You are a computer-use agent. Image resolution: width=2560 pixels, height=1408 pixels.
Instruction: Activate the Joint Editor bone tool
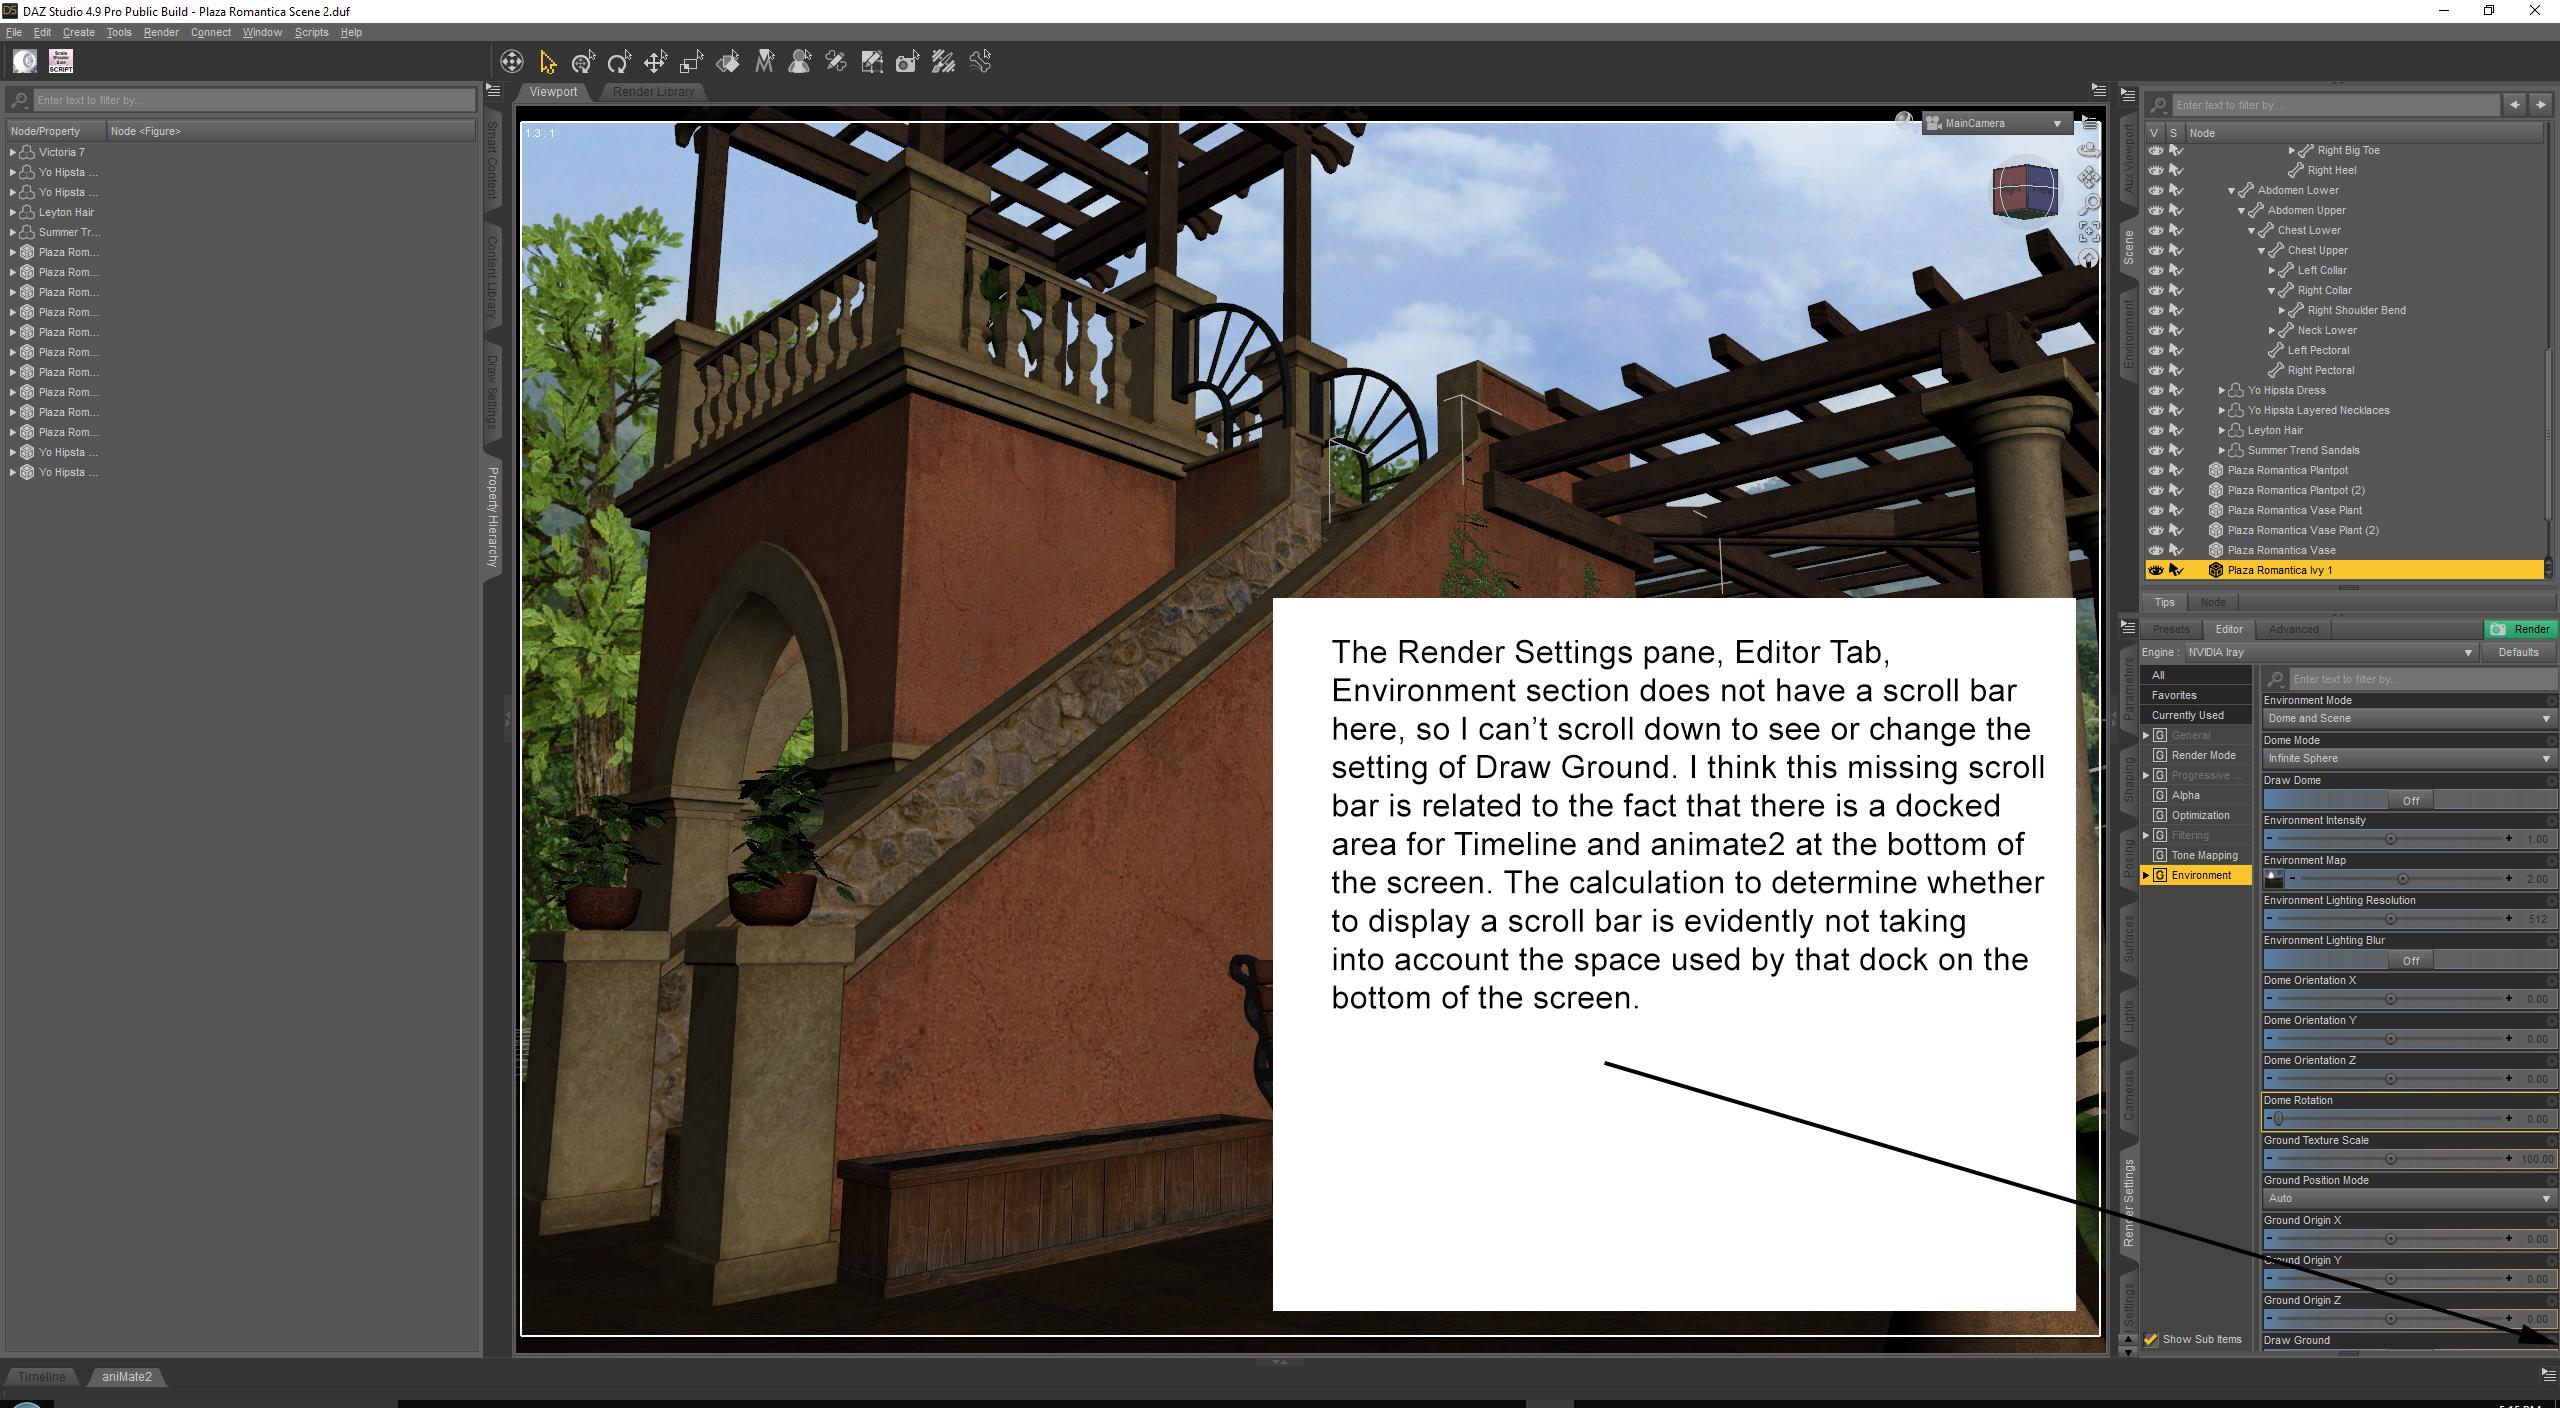(x=836, y=63)
